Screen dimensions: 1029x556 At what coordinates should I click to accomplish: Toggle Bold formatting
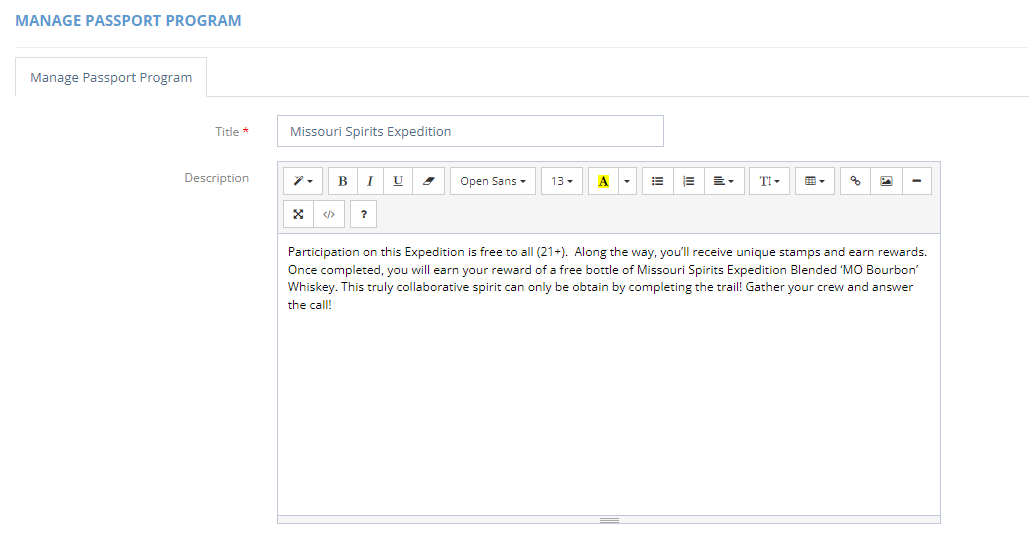(x=342, y=181)
